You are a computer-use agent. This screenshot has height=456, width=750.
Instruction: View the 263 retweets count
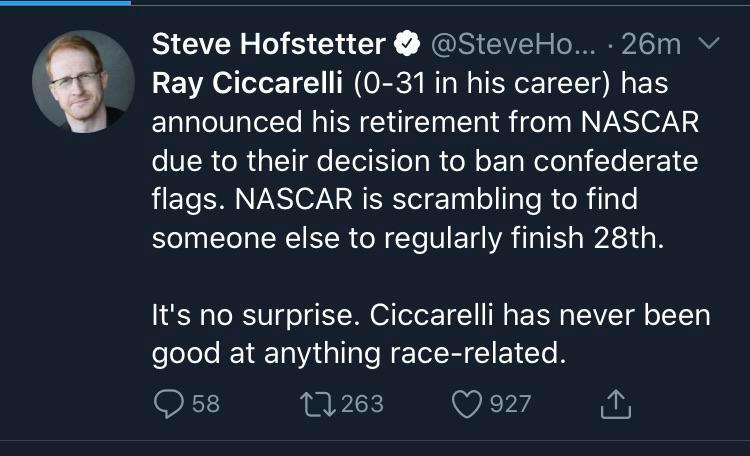coord(362,403)
